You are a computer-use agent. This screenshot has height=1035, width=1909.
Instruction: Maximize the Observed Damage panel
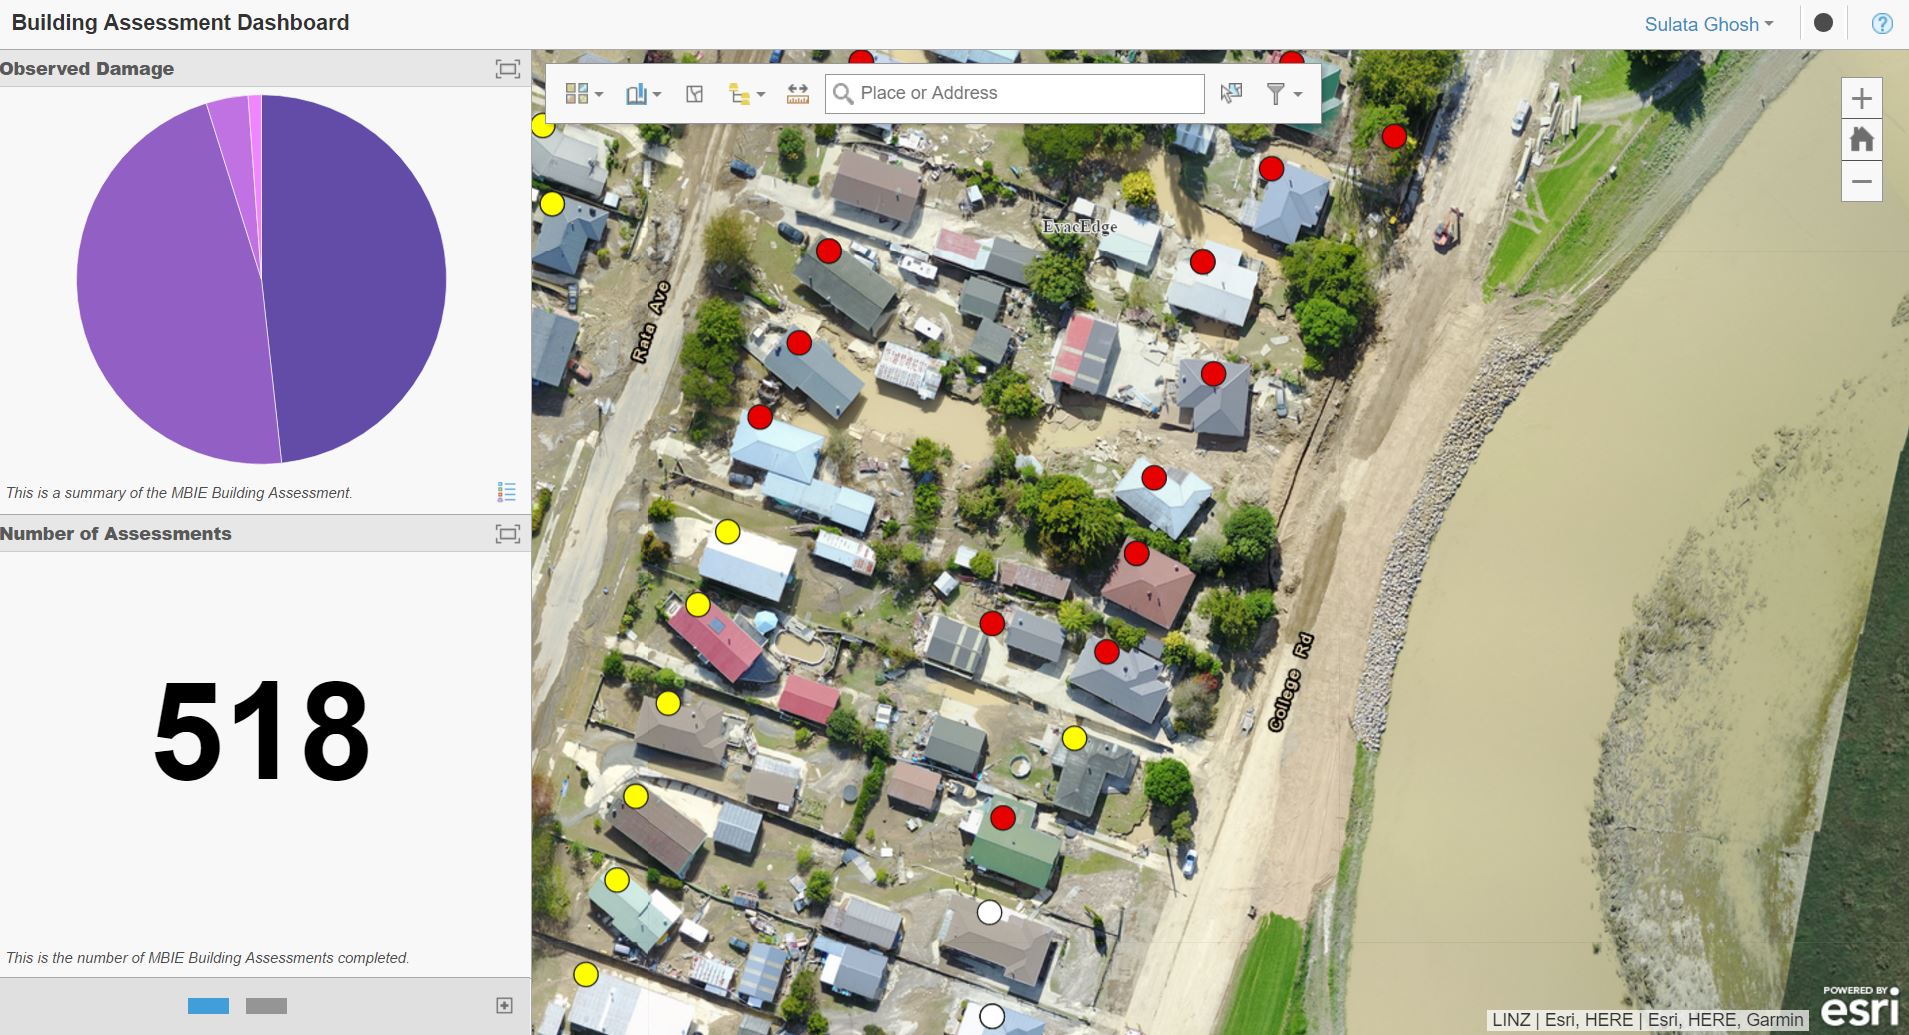[x=508, y=69]
